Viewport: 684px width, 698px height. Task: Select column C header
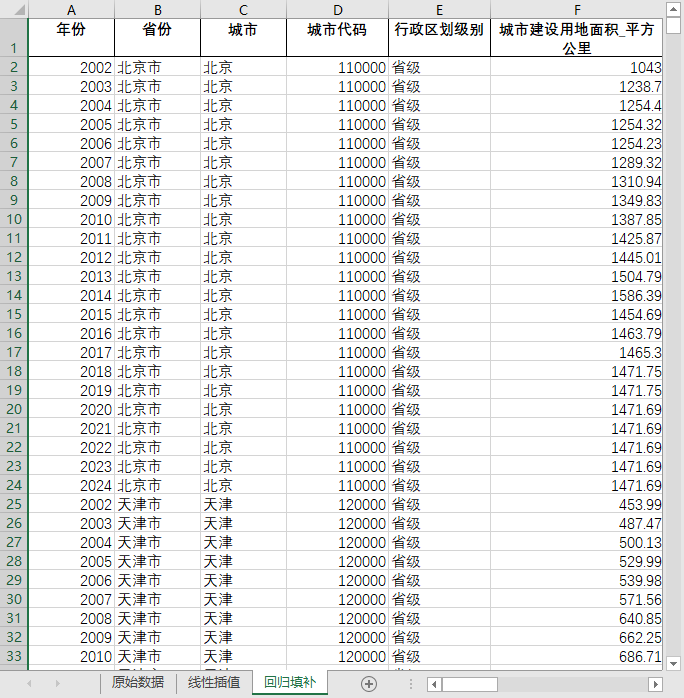(243, 9)
